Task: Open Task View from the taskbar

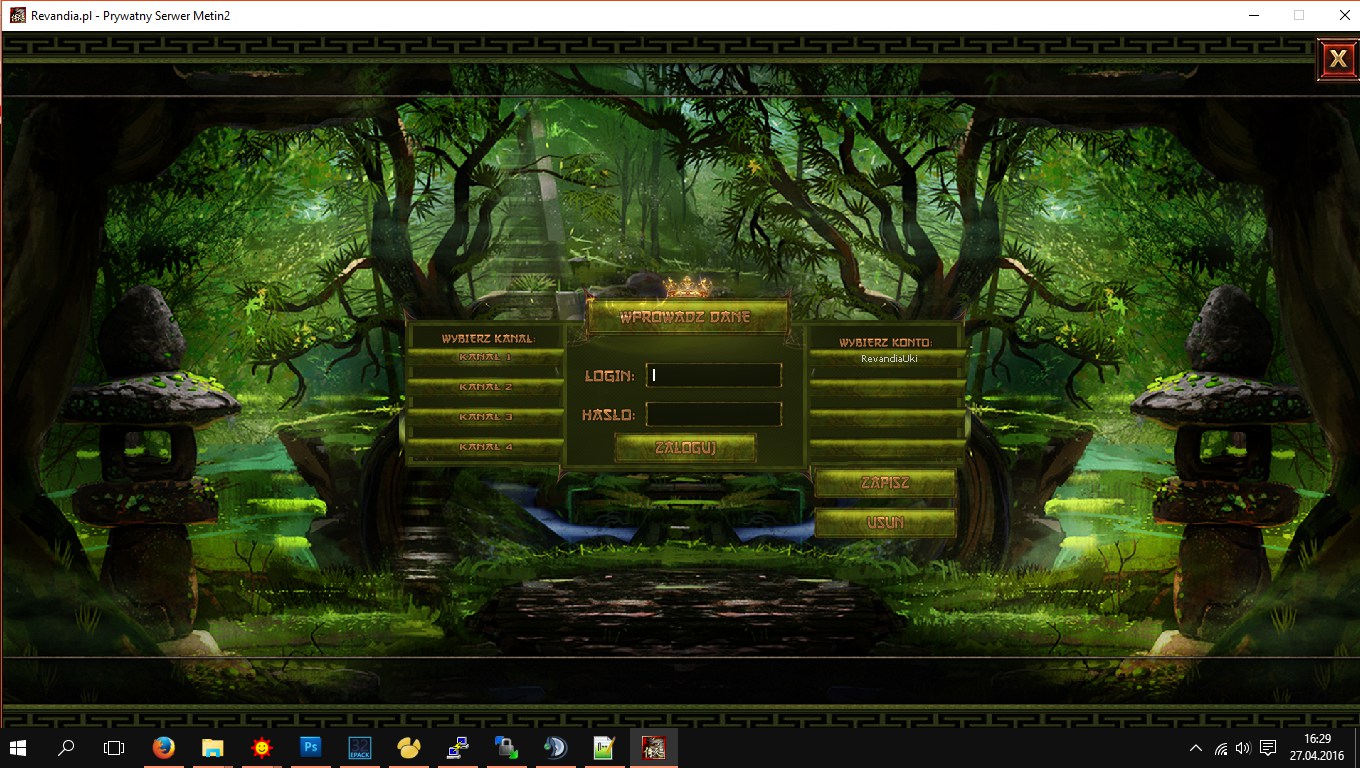Action: tap(114, 748)
